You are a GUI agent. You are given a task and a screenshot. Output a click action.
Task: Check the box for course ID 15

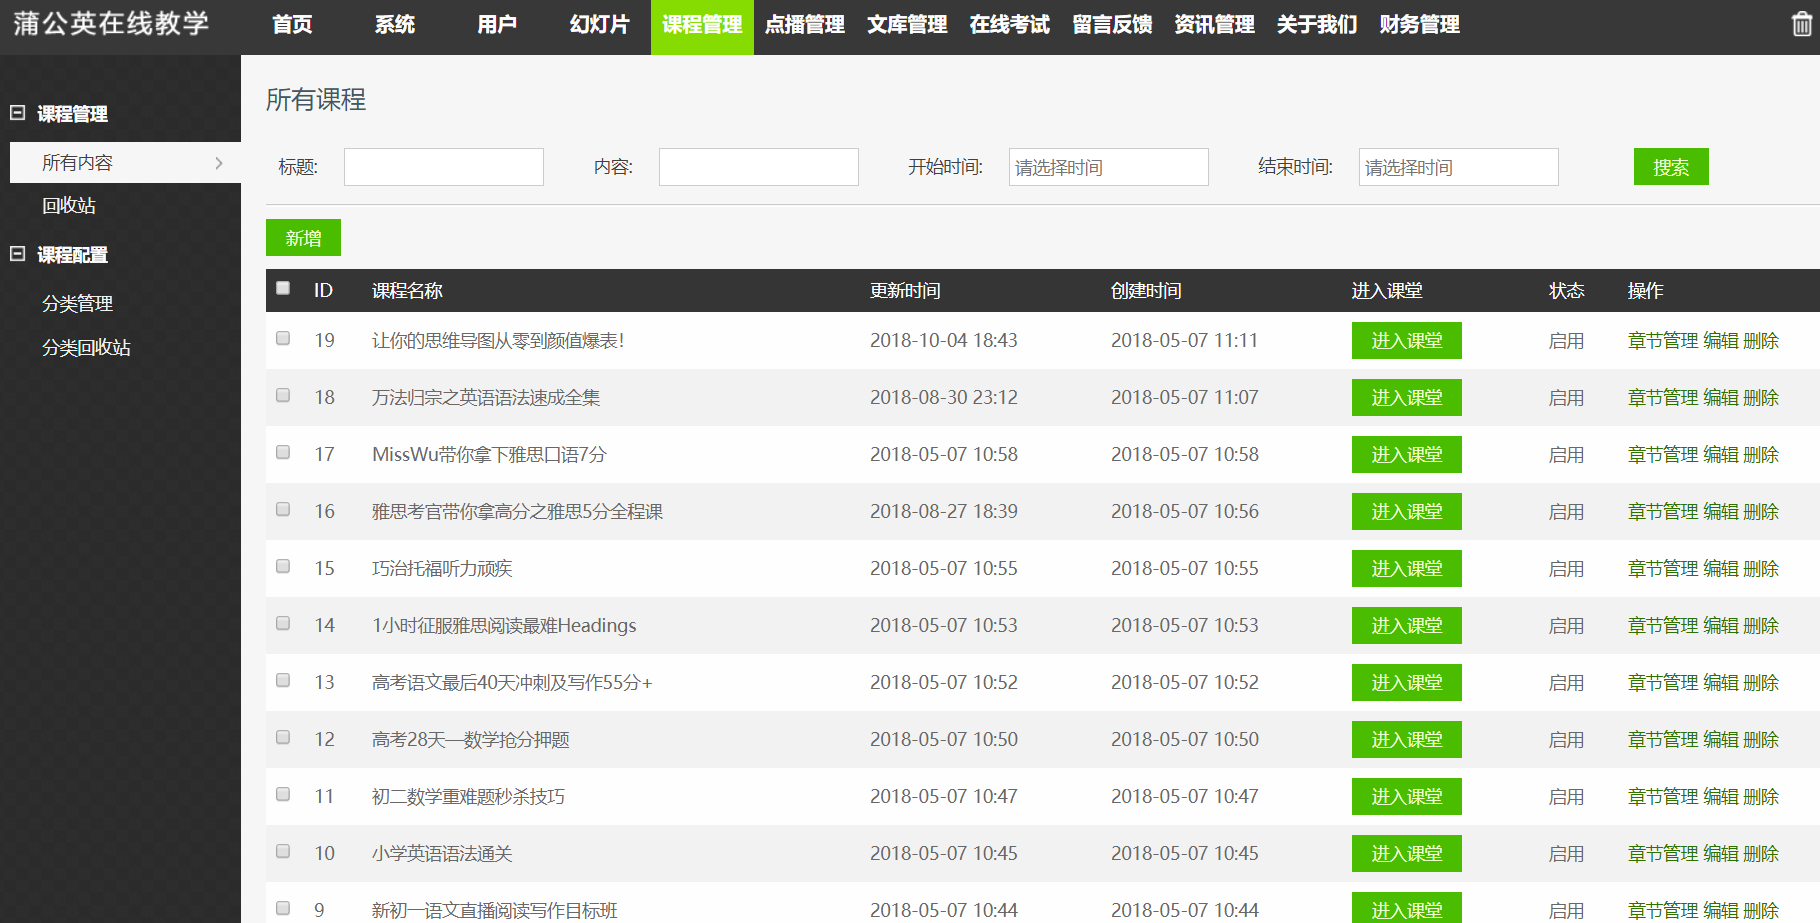283,566
